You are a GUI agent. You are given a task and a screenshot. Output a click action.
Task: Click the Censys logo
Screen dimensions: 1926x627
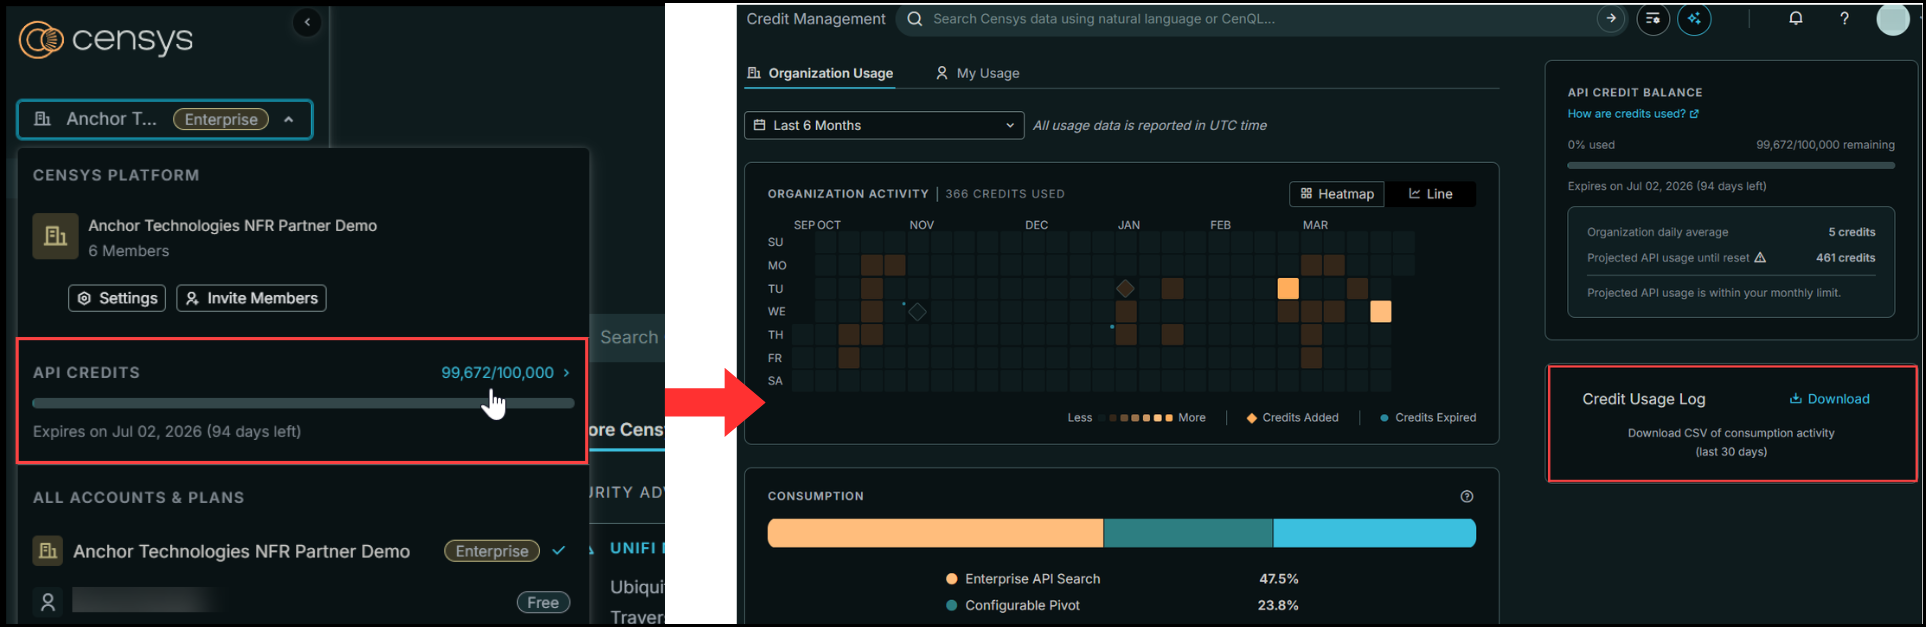(x=105, y=39)
